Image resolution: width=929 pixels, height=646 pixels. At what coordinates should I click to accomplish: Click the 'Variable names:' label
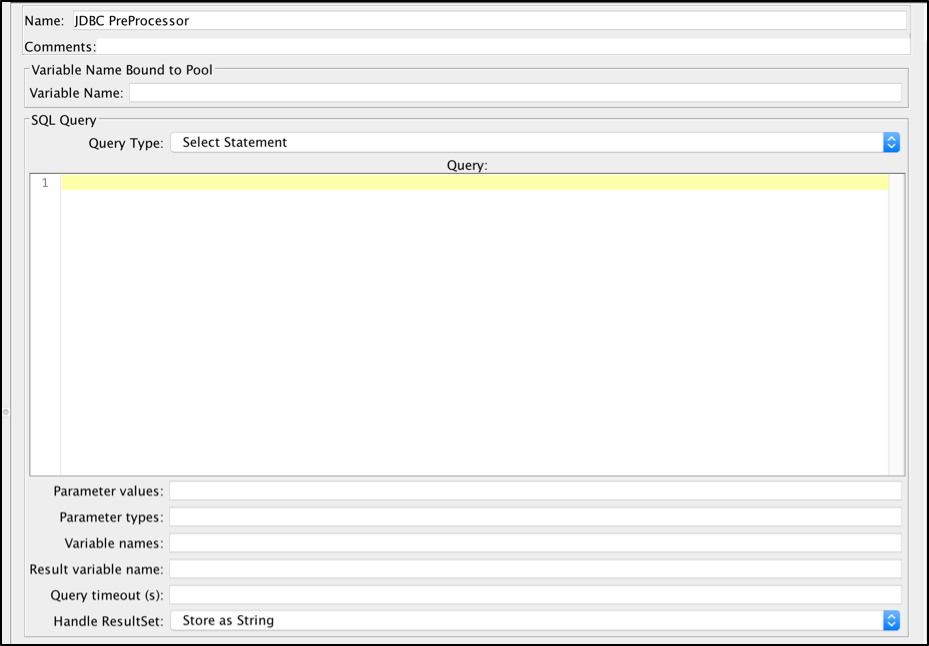(114, 543)
